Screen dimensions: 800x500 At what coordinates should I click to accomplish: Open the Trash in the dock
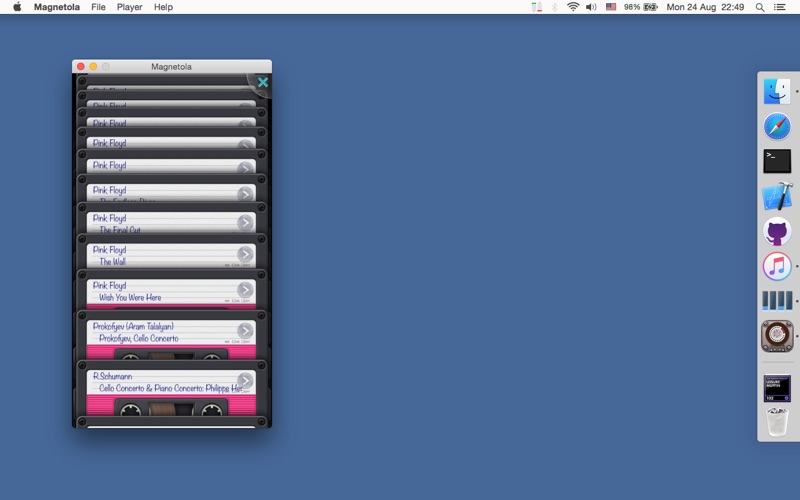(777, 422)
